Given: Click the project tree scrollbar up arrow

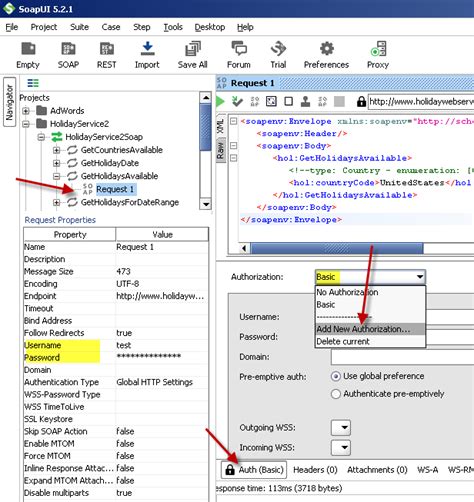Looking at the screenshot, I should 206,98.
